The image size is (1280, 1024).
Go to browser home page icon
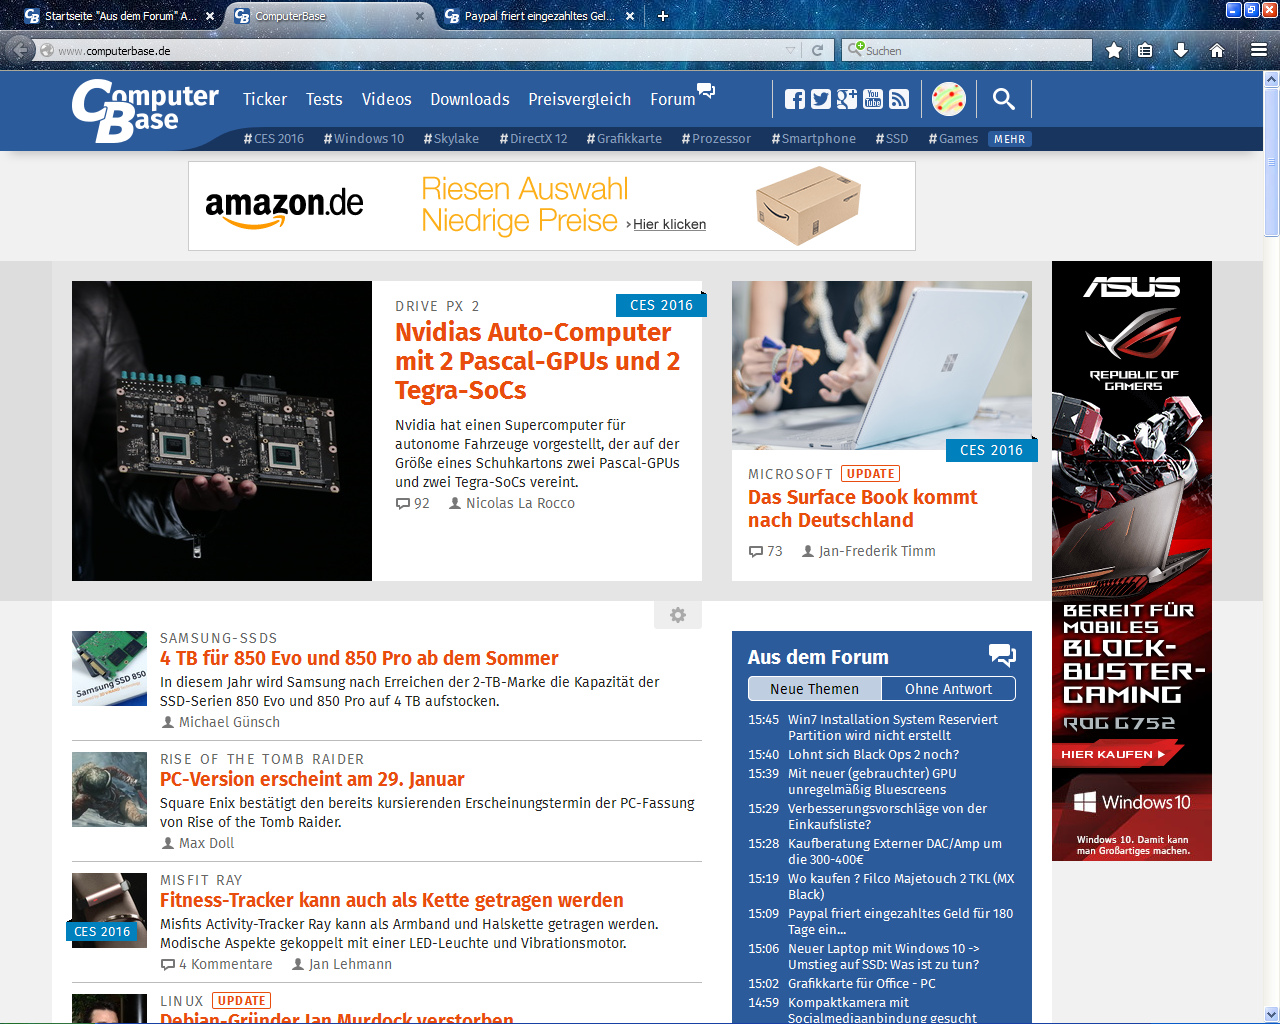coord(1217,50)
